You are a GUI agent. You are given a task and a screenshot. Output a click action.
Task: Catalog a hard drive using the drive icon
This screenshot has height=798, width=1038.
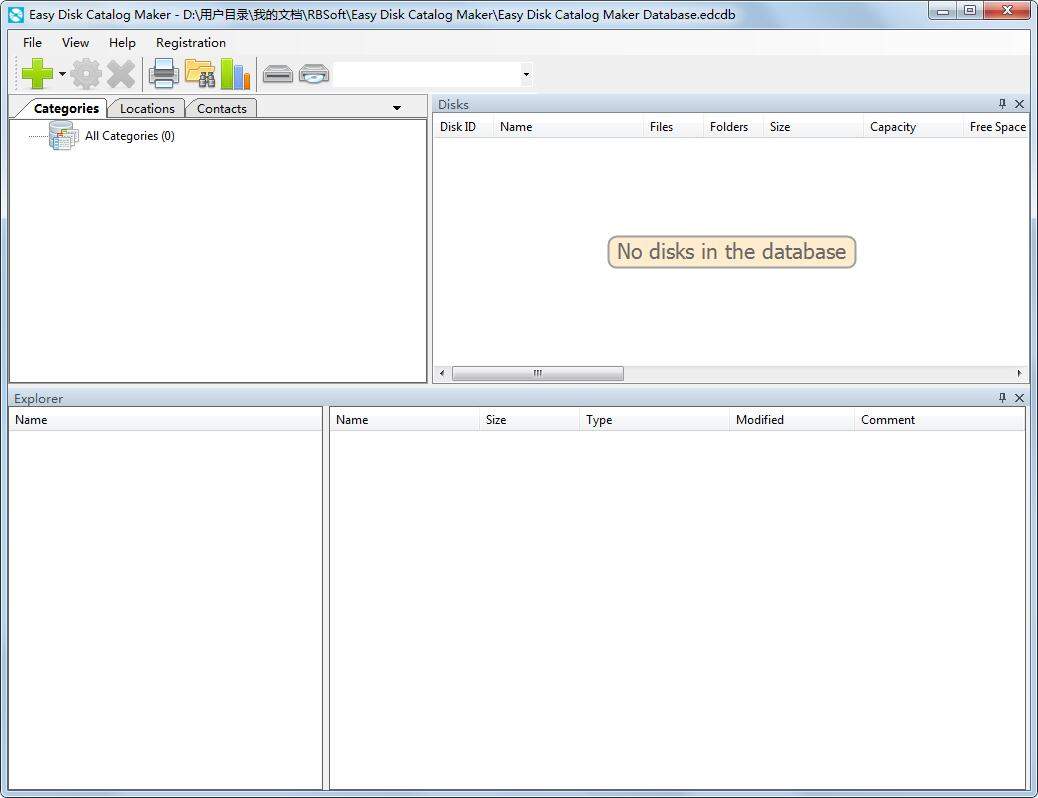[x=277, y=73]
